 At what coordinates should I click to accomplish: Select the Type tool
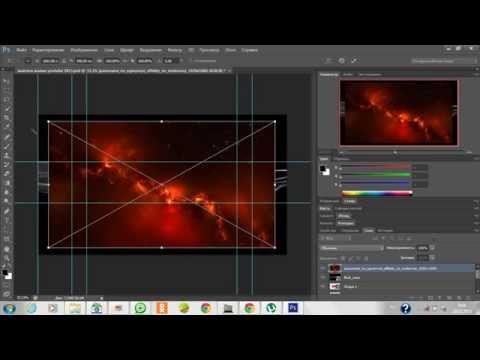6,220
